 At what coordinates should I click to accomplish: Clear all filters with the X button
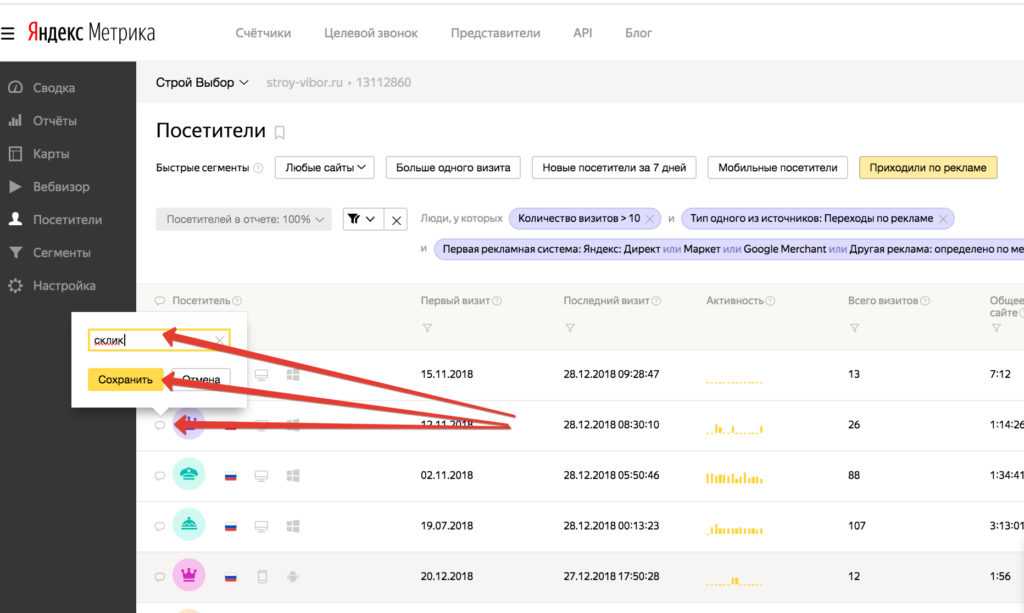[396, 220]
